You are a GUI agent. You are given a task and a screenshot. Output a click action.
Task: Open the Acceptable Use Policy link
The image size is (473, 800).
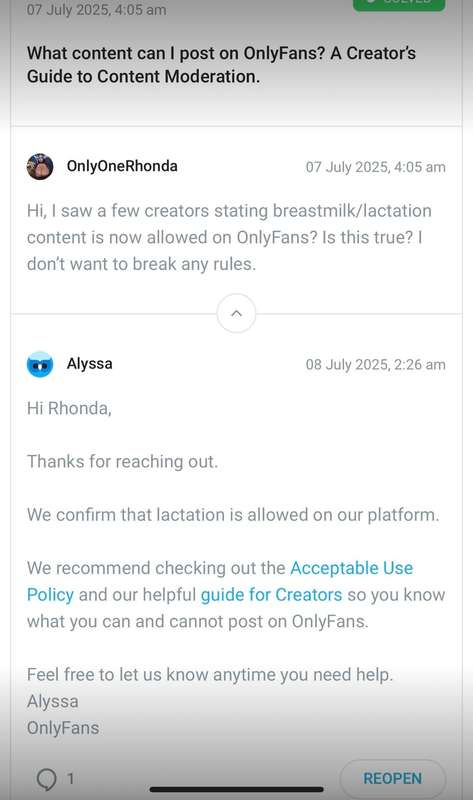[x=220, y=581]
